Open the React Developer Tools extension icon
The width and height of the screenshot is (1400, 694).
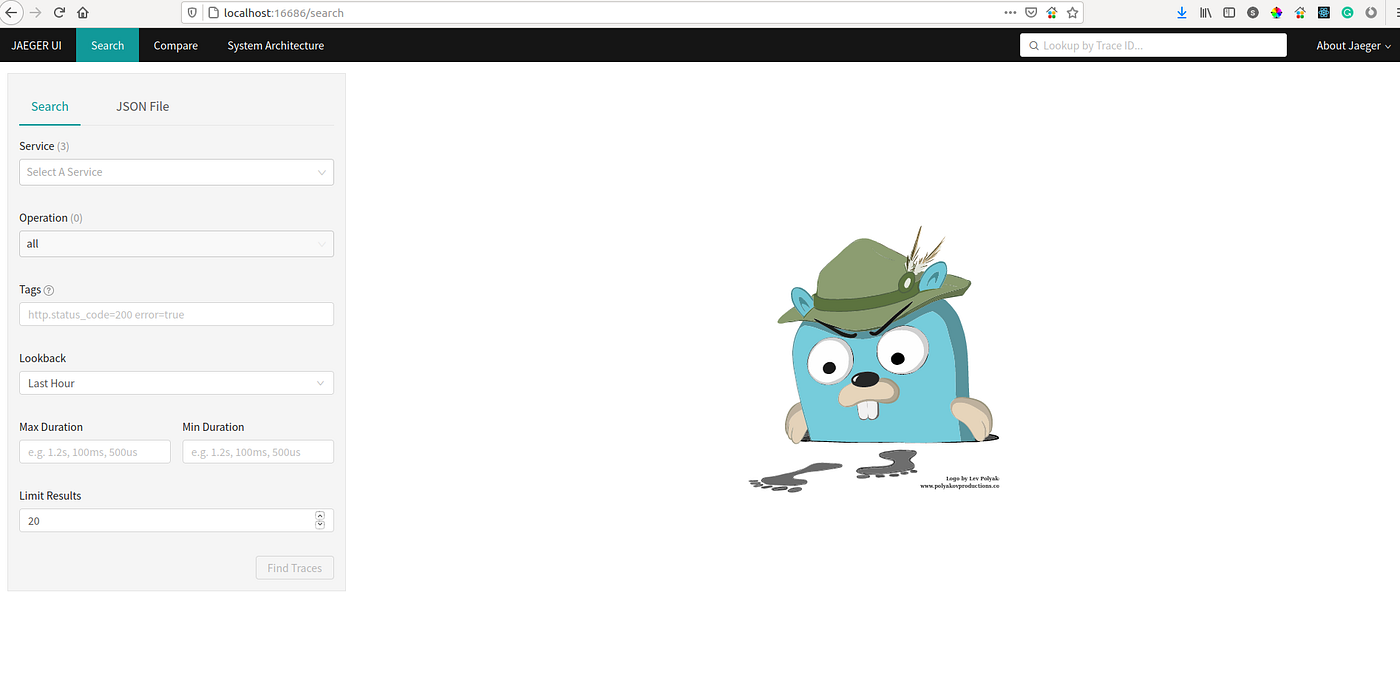1324,13
